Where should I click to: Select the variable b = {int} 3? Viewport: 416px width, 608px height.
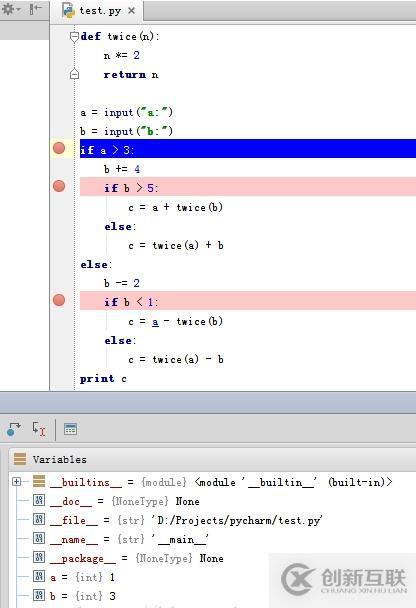coord(74,596)
